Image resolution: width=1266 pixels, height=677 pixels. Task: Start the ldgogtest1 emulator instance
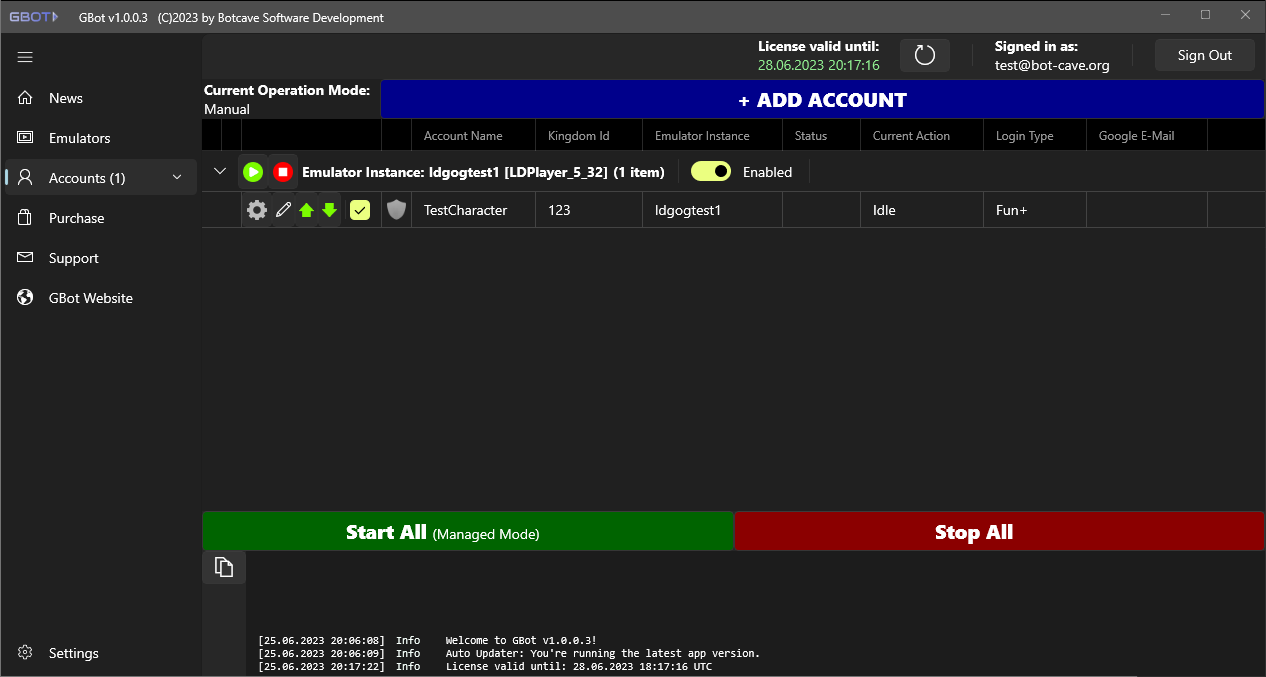point(253,171)
